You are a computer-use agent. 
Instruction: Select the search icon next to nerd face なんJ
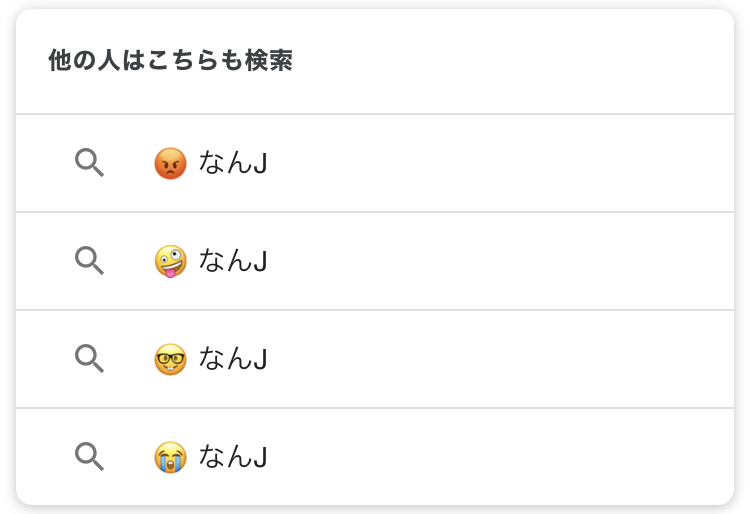(89, 358)
